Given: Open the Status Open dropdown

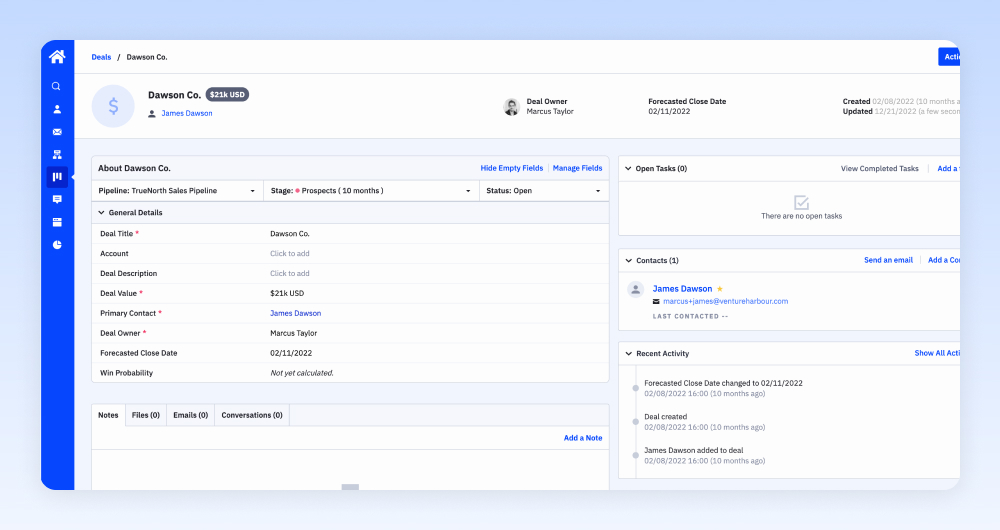Looking at the screenshot, I should [x=544, y=191].
